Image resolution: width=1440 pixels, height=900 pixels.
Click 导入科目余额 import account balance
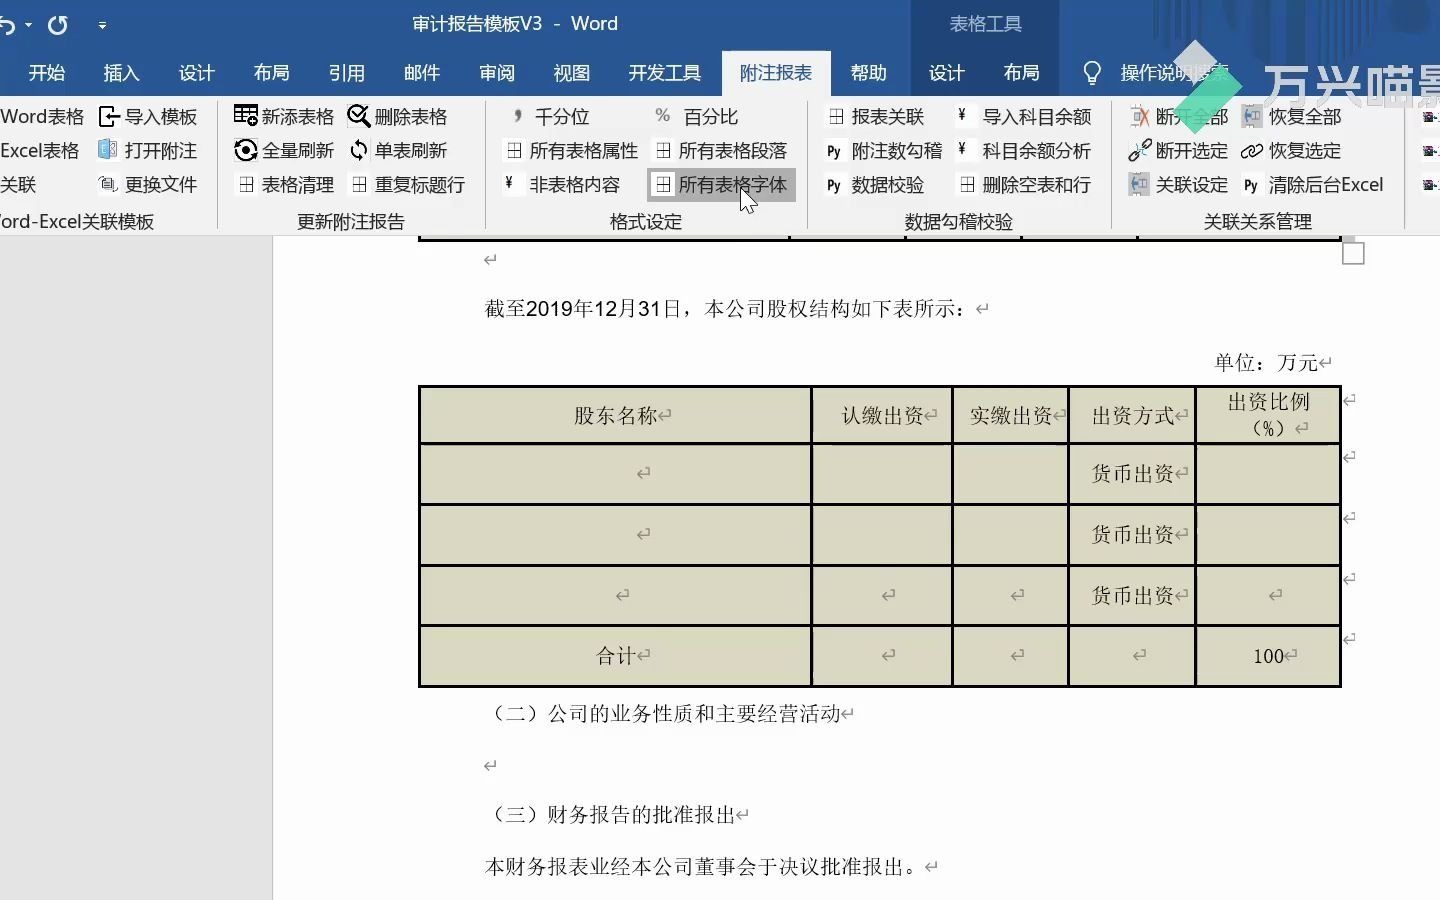1023,117
